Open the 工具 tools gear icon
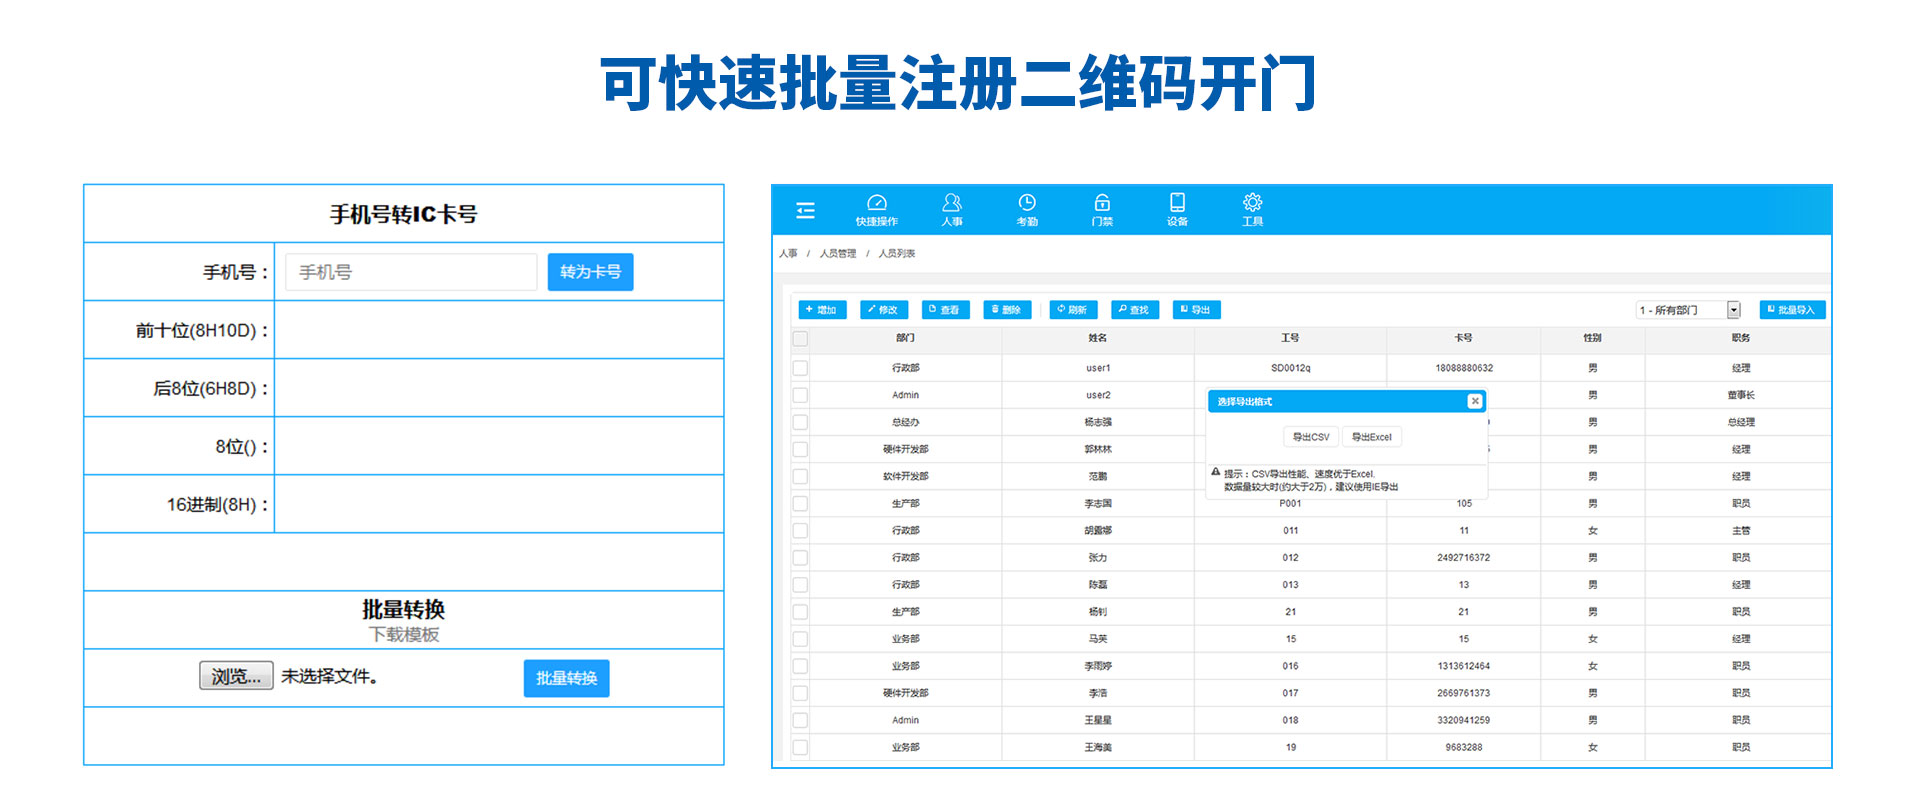This screenshot has width=1920, height=802. click(x=1252, y=210)
